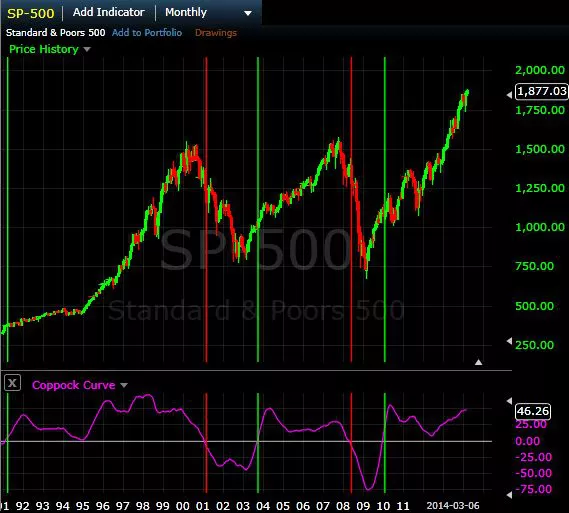Select the red vertical line at 2001
The width and height of the screenshot is (569, 513).
[x=206, y=209]
